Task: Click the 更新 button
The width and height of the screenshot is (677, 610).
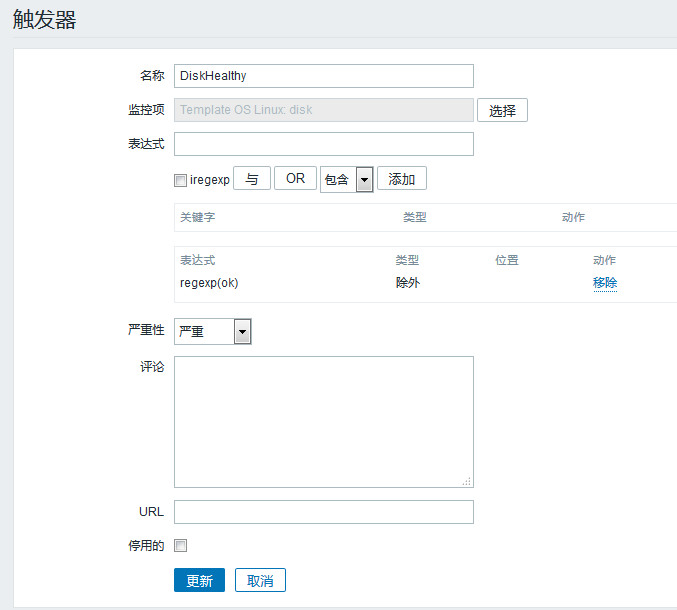Action: point(199,580)
